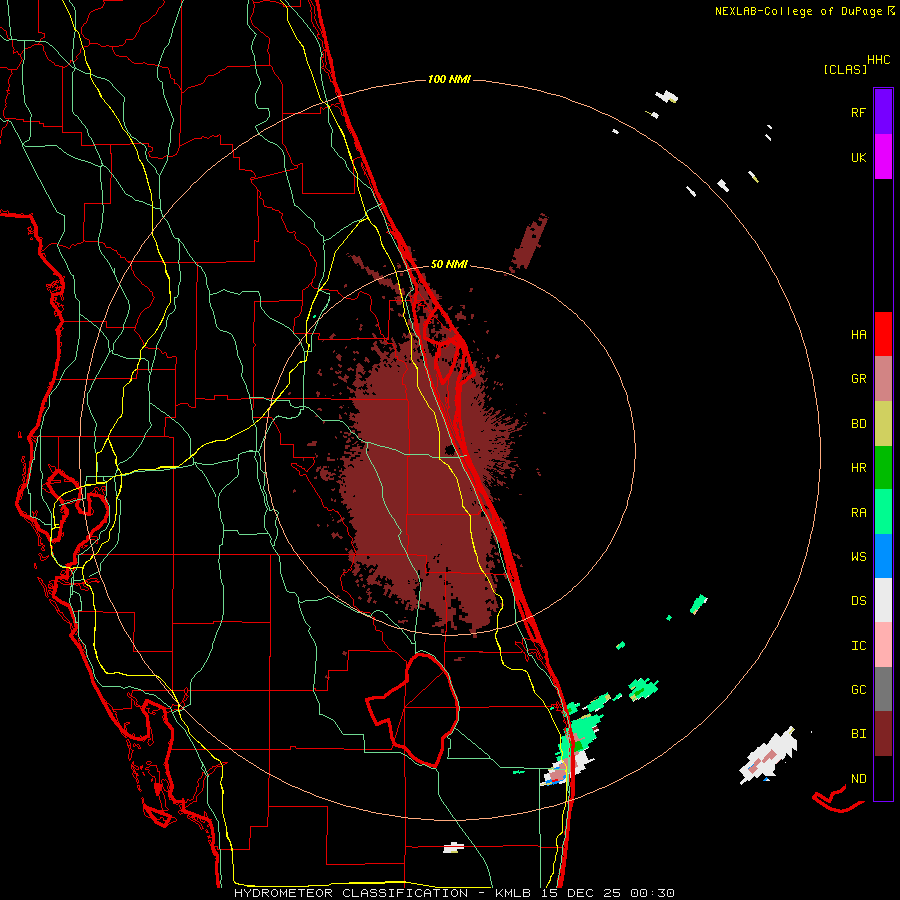Click the HR legend label
Image resolution: width=900 pixels, height=900 pixels.
(858, 468)
